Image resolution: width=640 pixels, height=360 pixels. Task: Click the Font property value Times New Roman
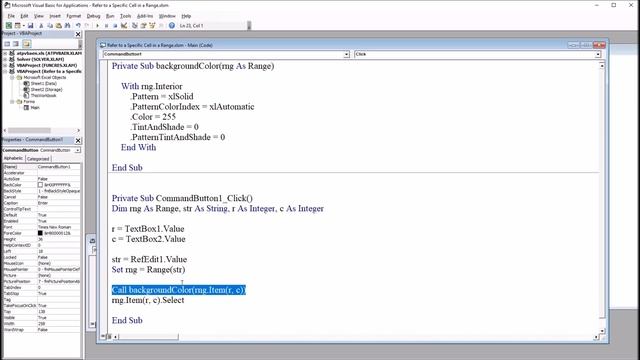58,227
